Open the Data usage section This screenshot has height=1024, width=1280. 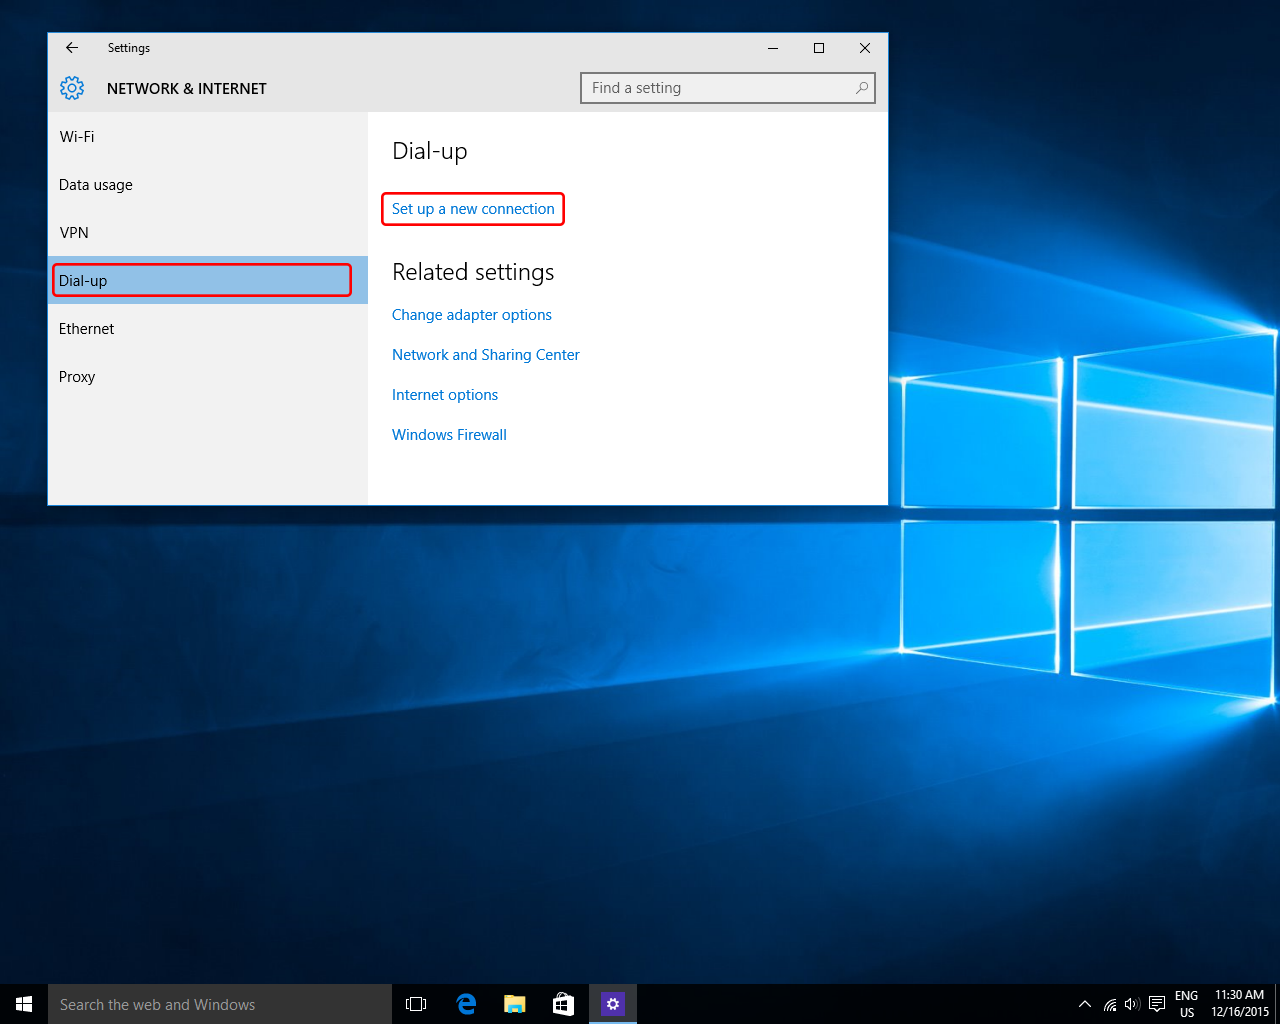tap(208, 185)
